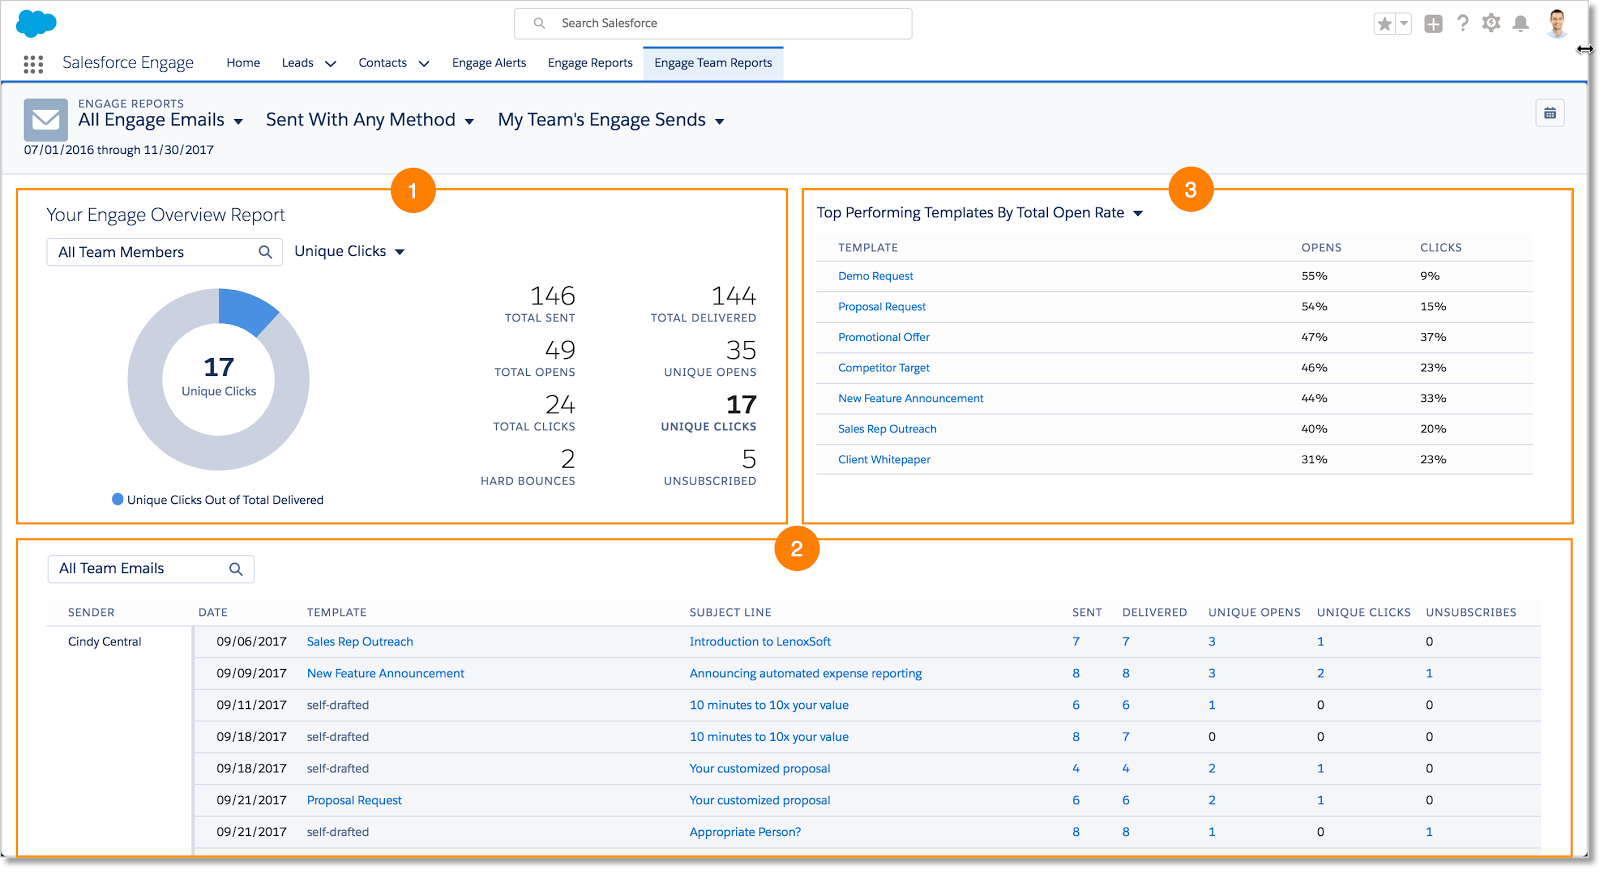The image size is (1600, 878).
Task: Open the Promotional Offer template link
Action: point(884,337)
